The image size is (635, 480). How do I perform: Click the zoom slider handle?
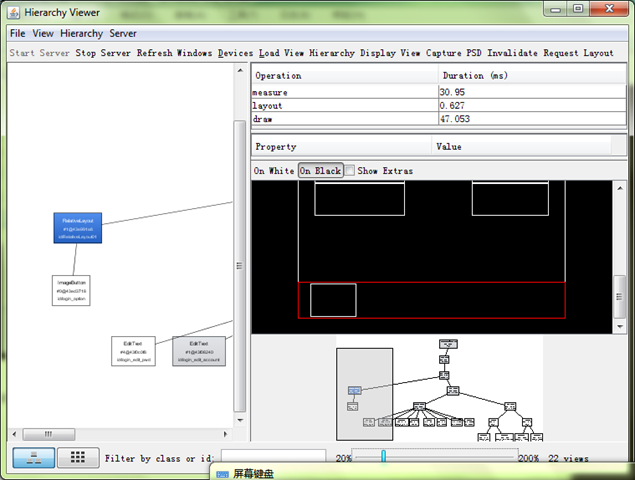point(383,457)
